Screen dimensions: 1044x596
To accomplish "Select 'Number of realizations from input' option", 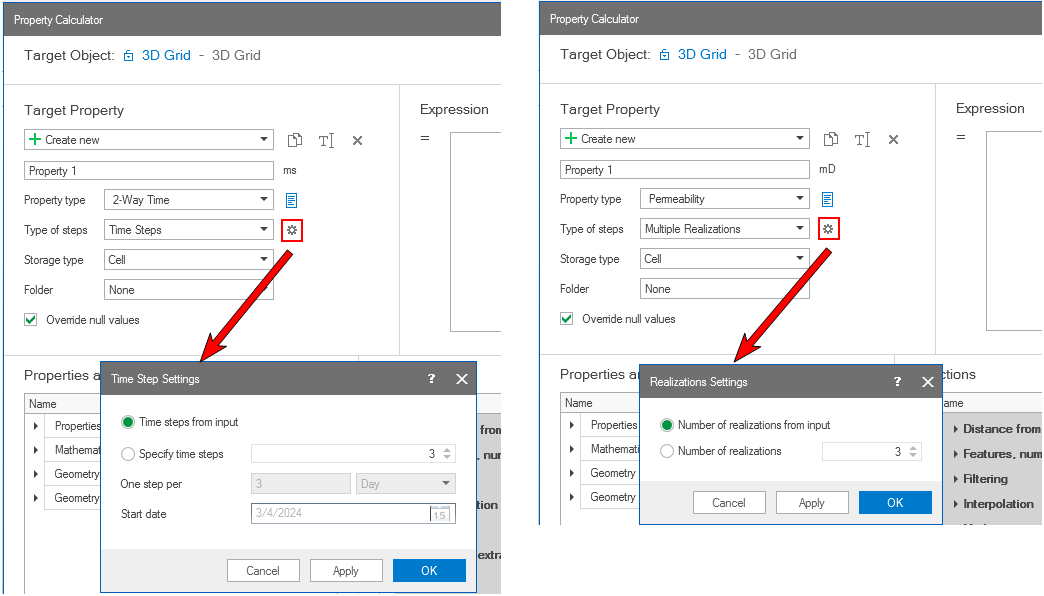I will coord(667,425).
